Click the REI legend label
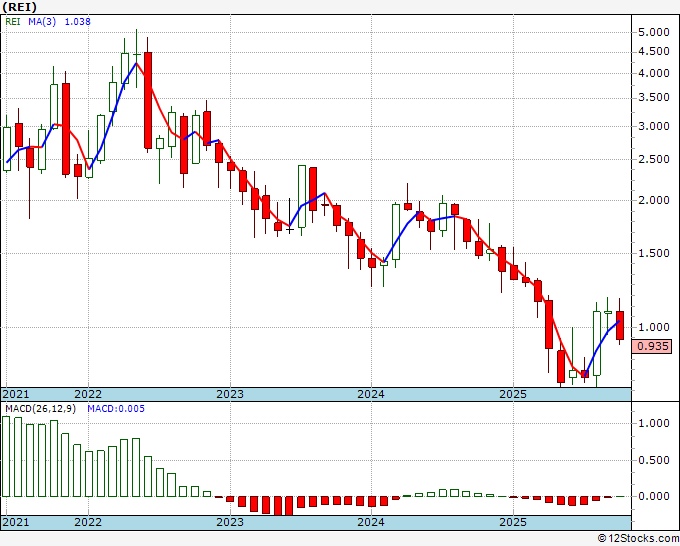This screenshot has height=546, width=680. tap(13, 21)
